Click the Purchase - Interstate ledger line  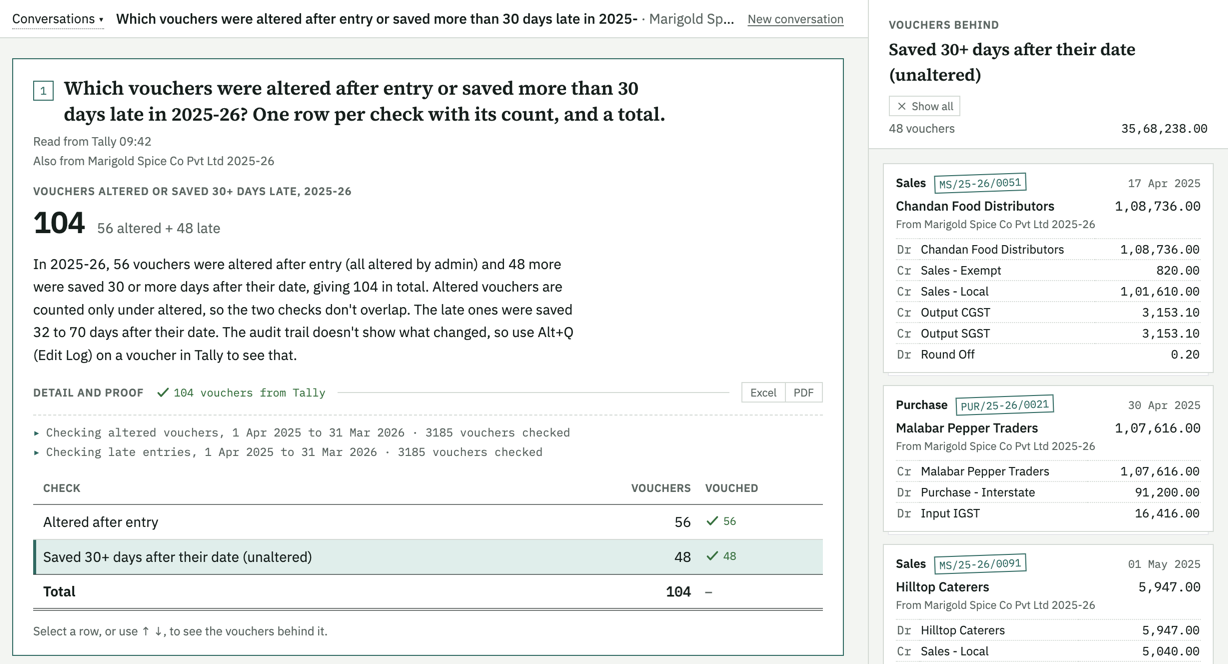coord(1047,492)
